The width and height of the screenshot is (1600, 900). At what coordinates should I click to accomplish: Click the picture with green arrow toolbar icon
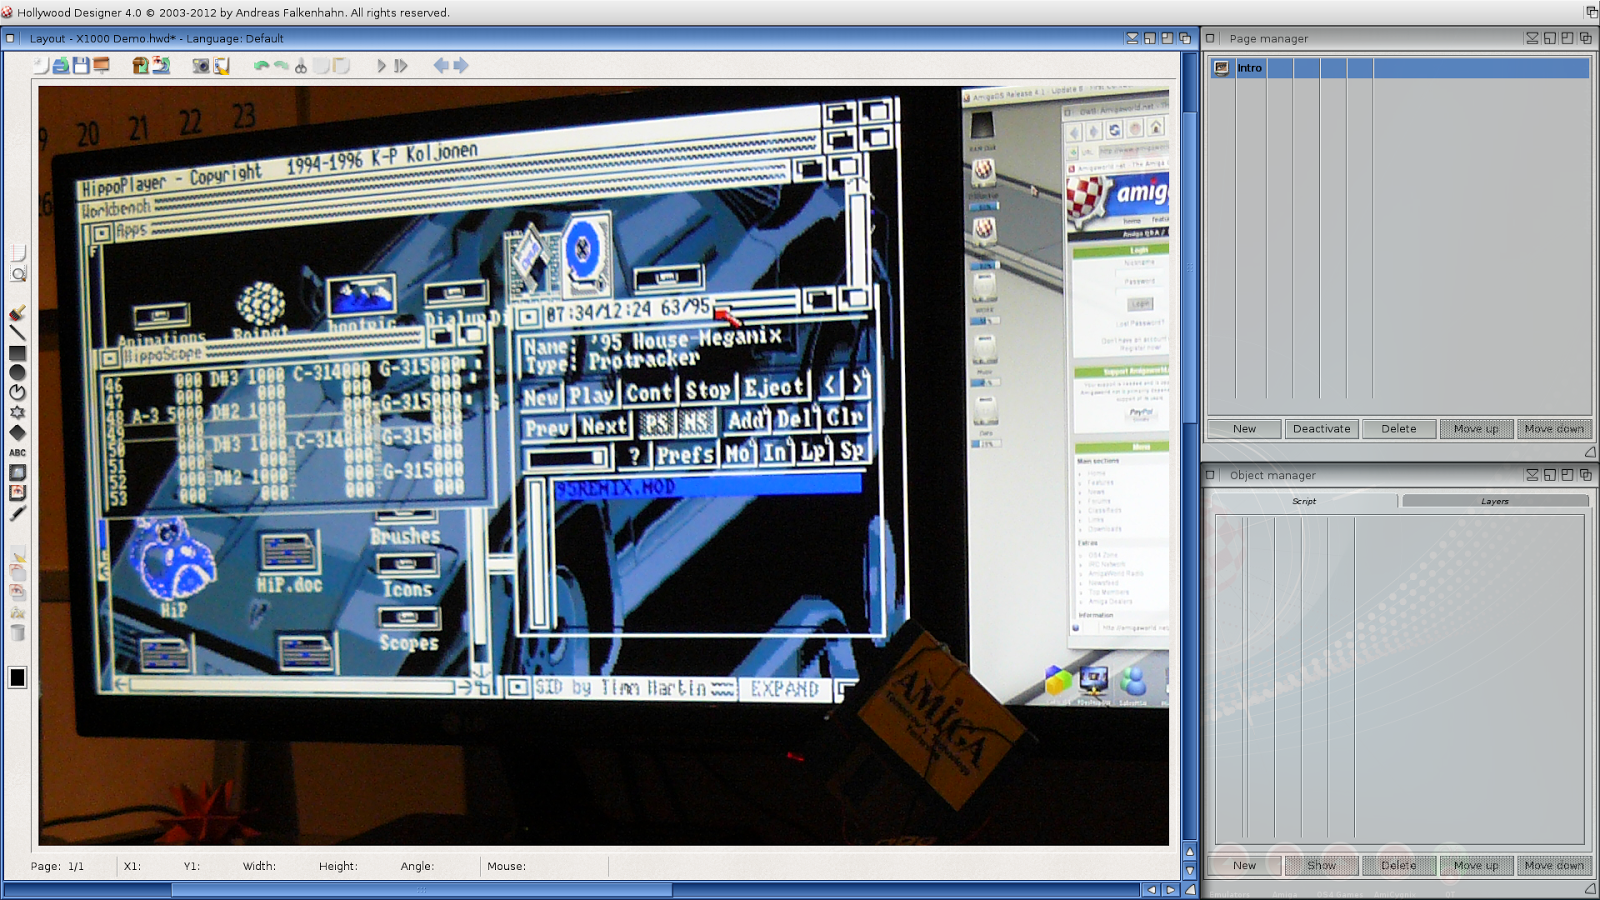[x=161, y=66]
